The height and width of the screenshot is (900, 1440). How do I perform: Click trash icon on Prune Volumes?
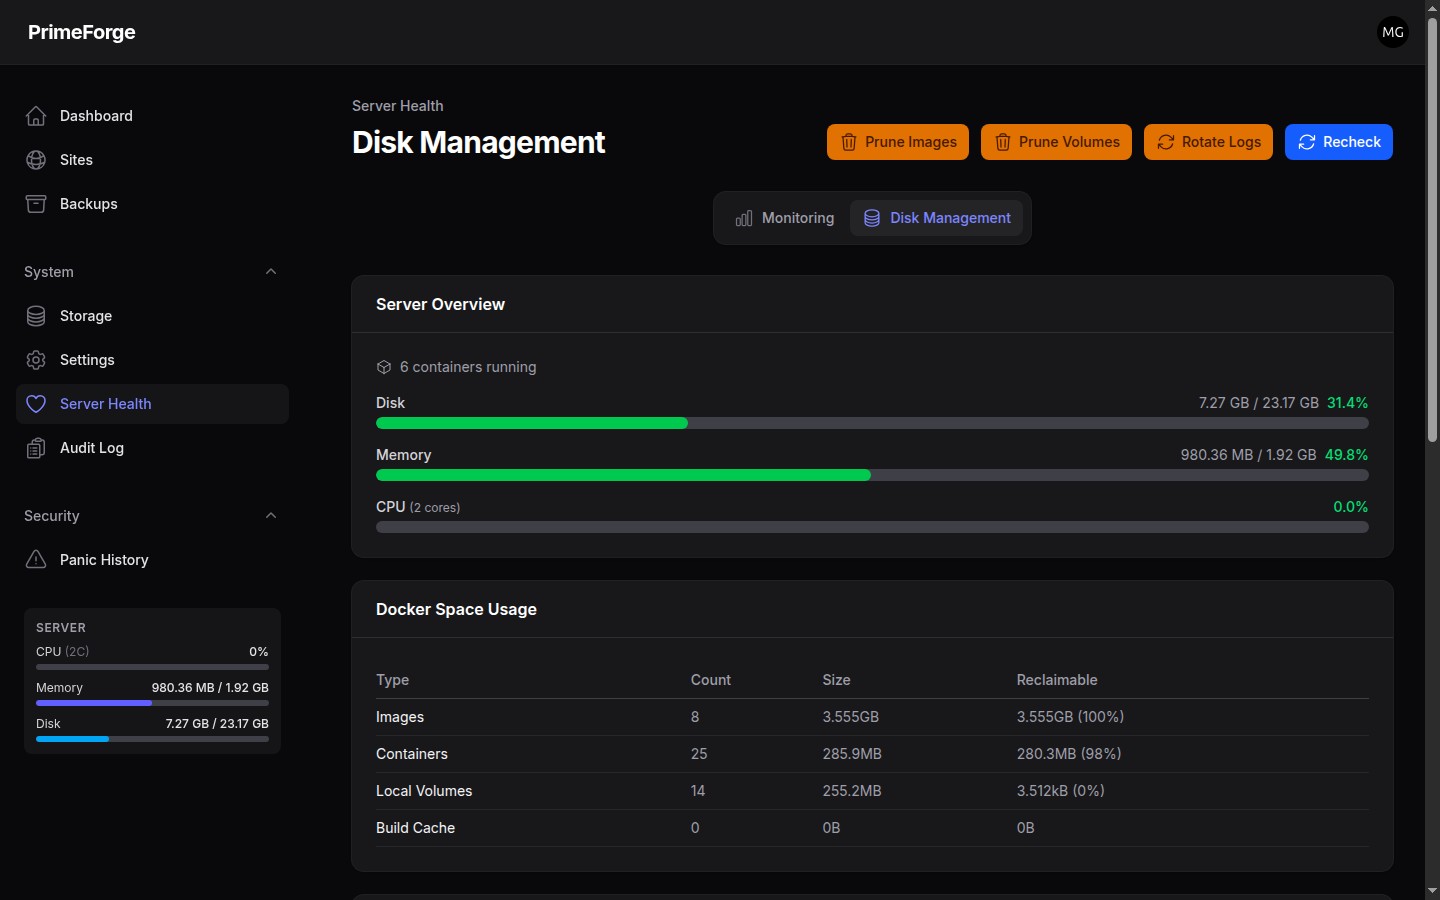1002,142
